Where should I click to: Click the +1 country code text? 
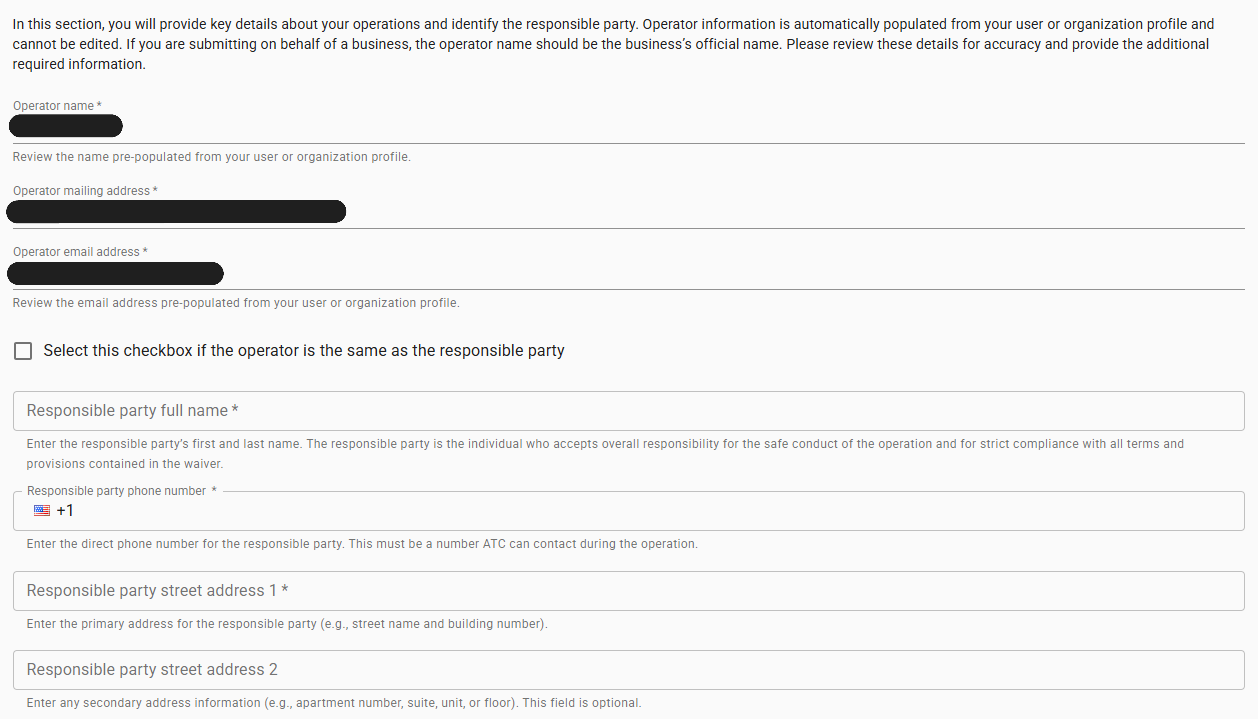coord(66,510)
